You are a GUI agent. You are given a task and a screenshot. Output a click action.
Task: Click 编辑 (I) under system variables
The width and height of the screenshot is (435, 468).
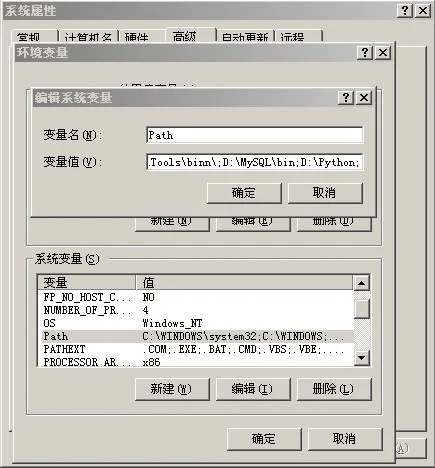pyautogui.click(x=253, y=389)
